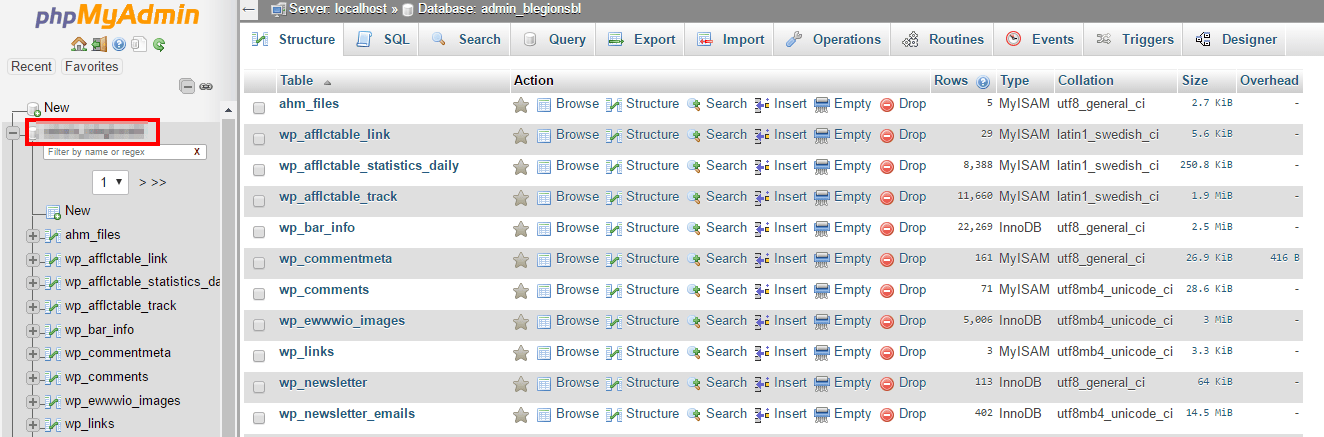Image resolution: width=1324 pixels, height=437 pixels.
Task: Open phpMyAdmin documentation help icon
Action: click(x=119, y=44)
